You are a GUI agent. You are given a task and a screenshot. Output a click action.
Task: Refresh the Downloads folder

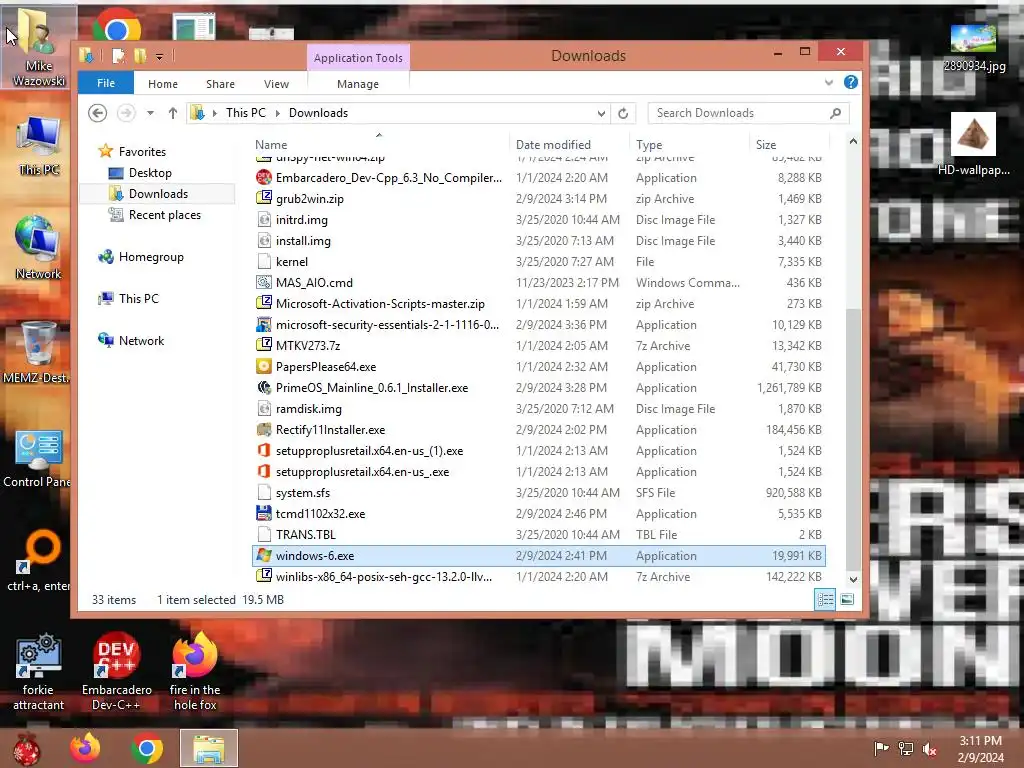click(x=623, y=114)
